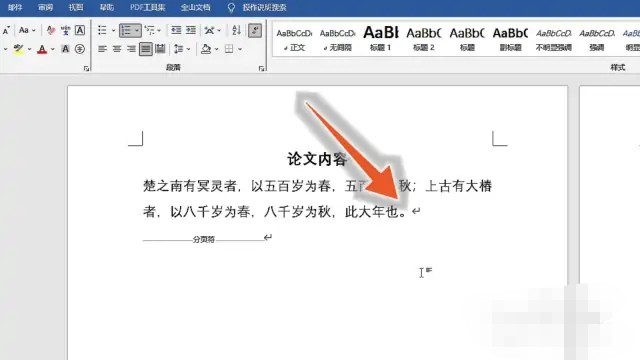
Task: Open the Font dialog launcher
Action: point(86,69)
